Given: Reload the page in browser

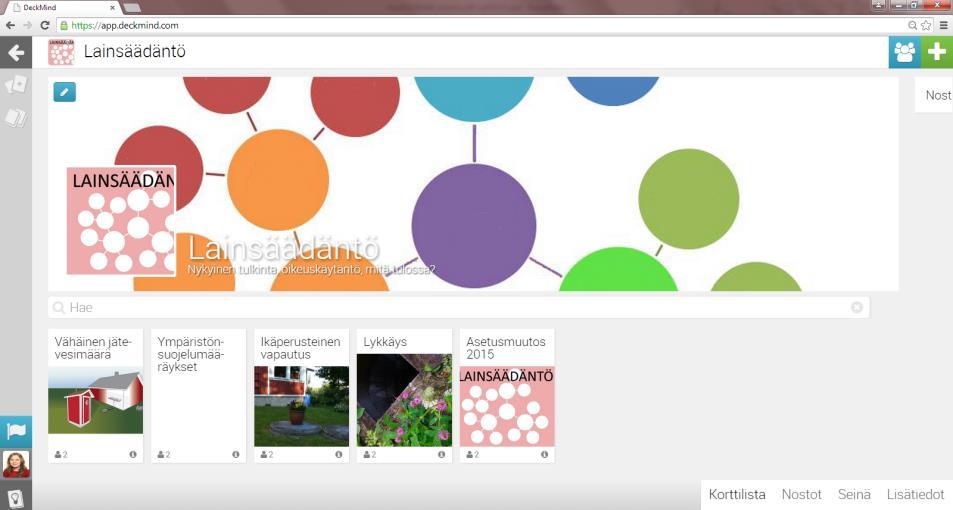Looking at the screenshot, I should [44, 25].
